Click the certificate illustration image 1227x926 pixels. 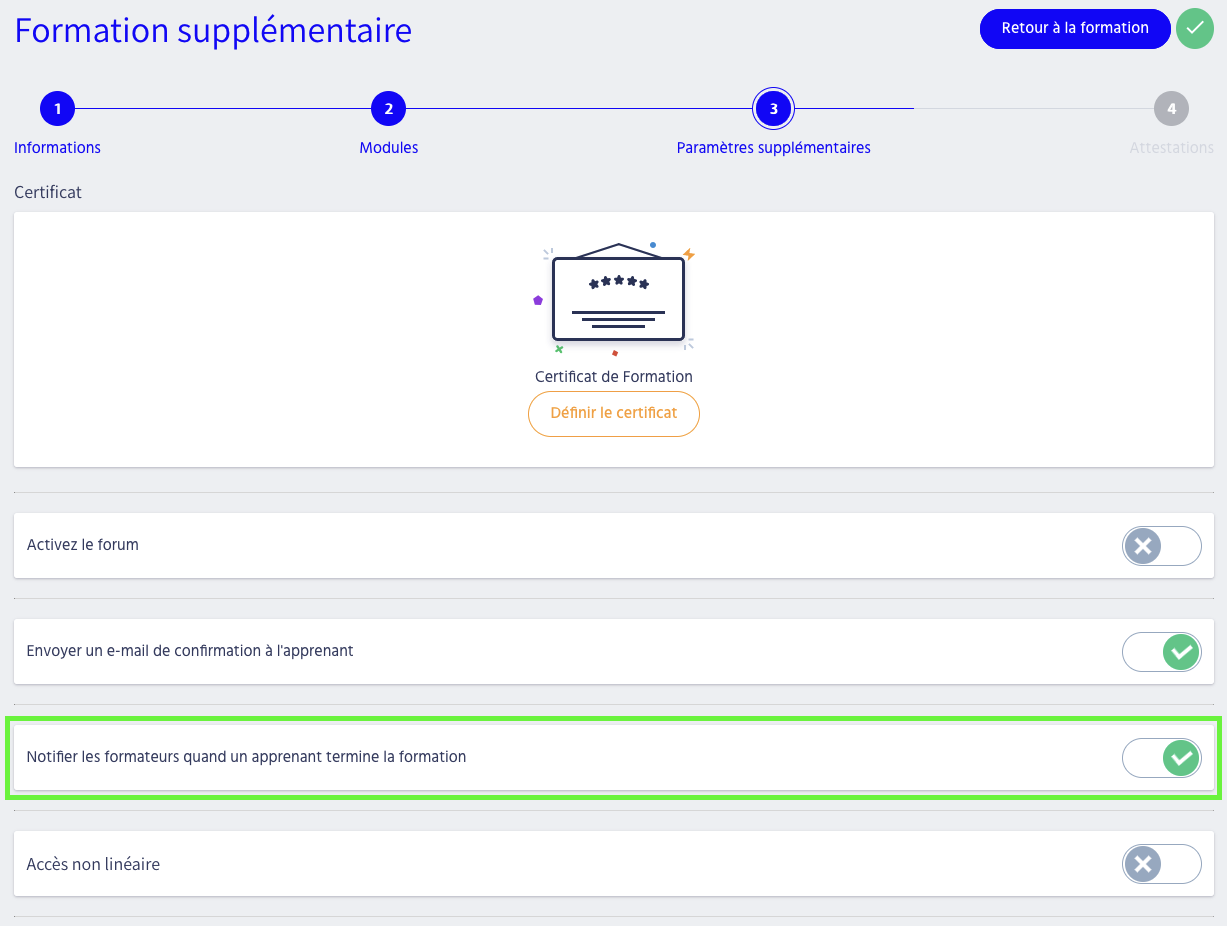(x=617, y=298)
